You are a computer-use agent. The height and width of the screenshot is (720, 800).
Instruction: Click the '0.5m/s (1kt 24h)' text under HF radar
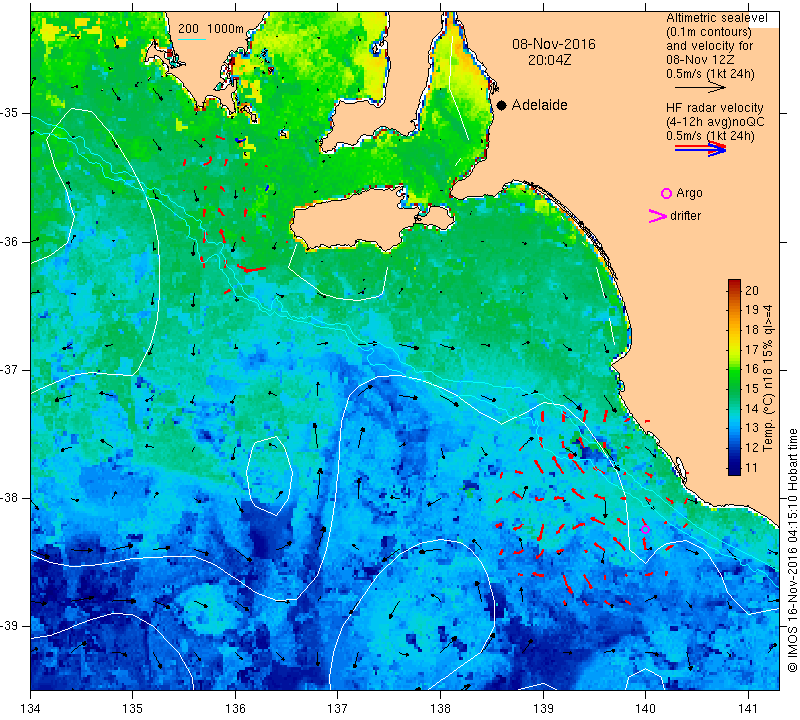click(x=710, y=136)
